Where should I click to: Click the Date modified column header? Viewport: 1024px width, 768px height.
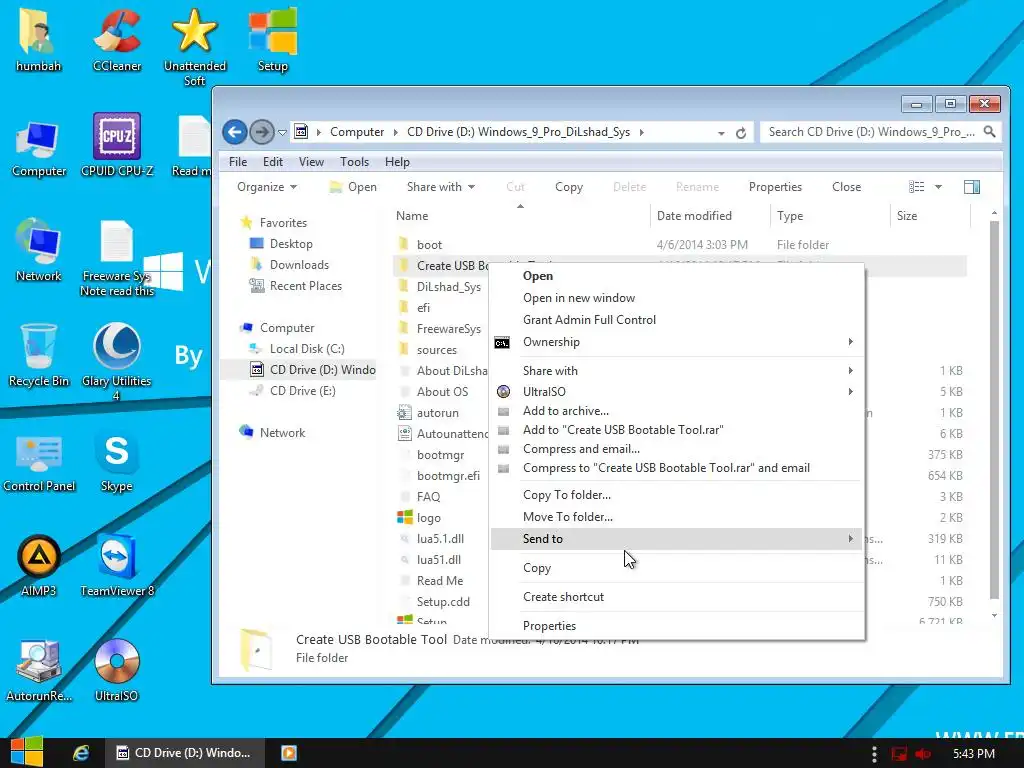[710, 216]
